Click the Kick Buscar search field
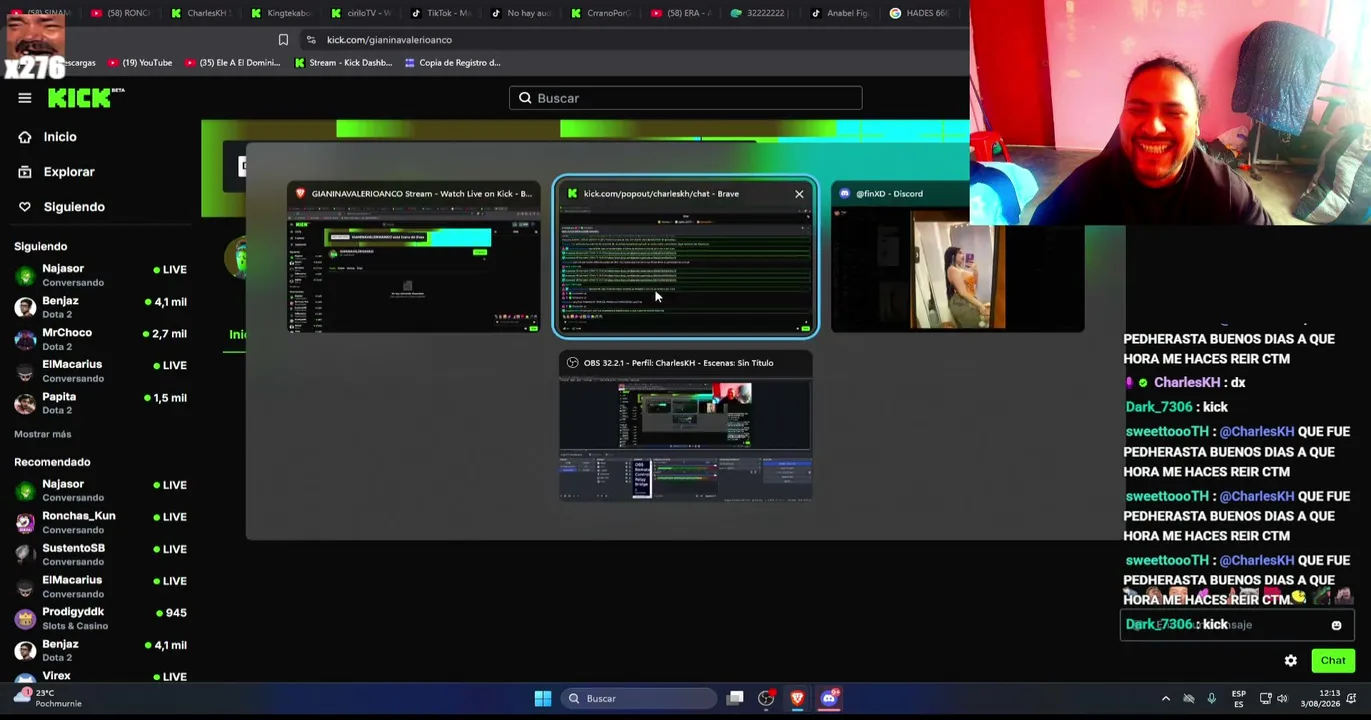The height and width of the screenshot is (720, 1371). tap(685, 98)
